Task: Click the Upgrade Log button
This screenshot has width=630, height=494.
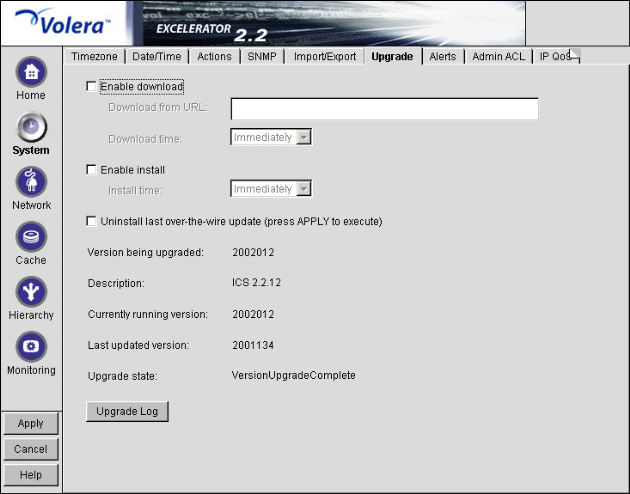Action: [x=127, y=411]
